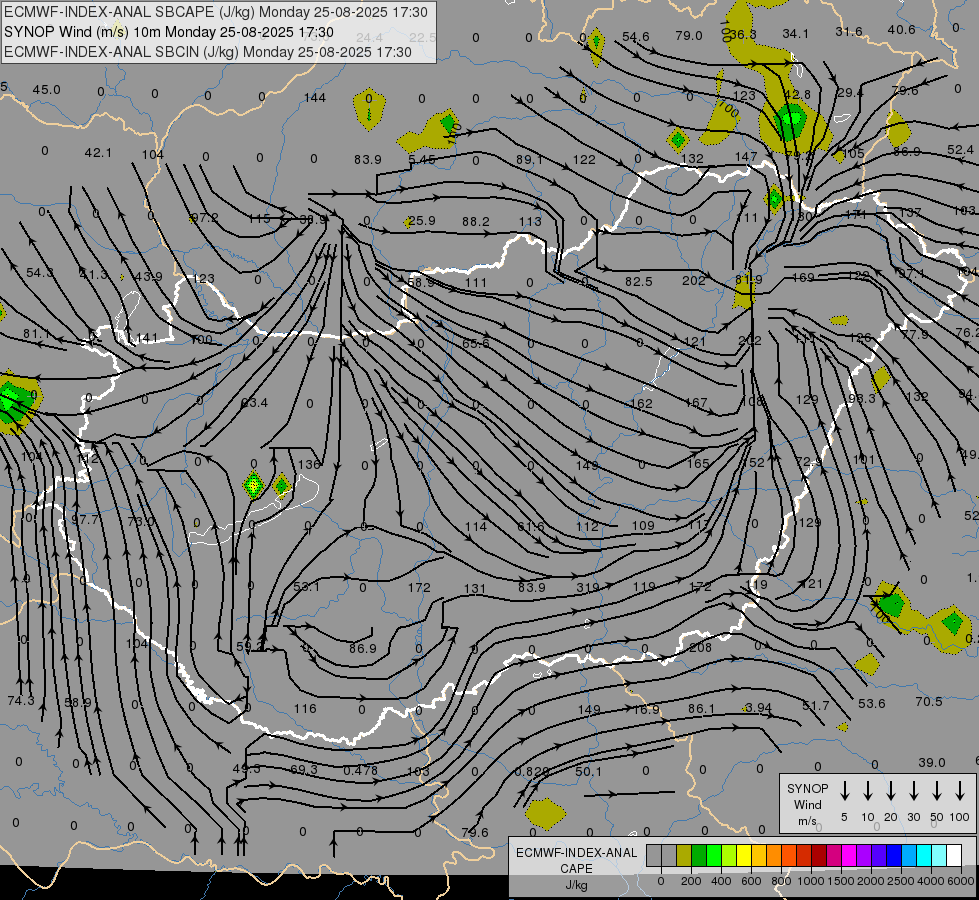Click the 5 m/s wind arrow in legend
Image resolution: width=979 pixels, height=900 pixels.
click(844, 791)
